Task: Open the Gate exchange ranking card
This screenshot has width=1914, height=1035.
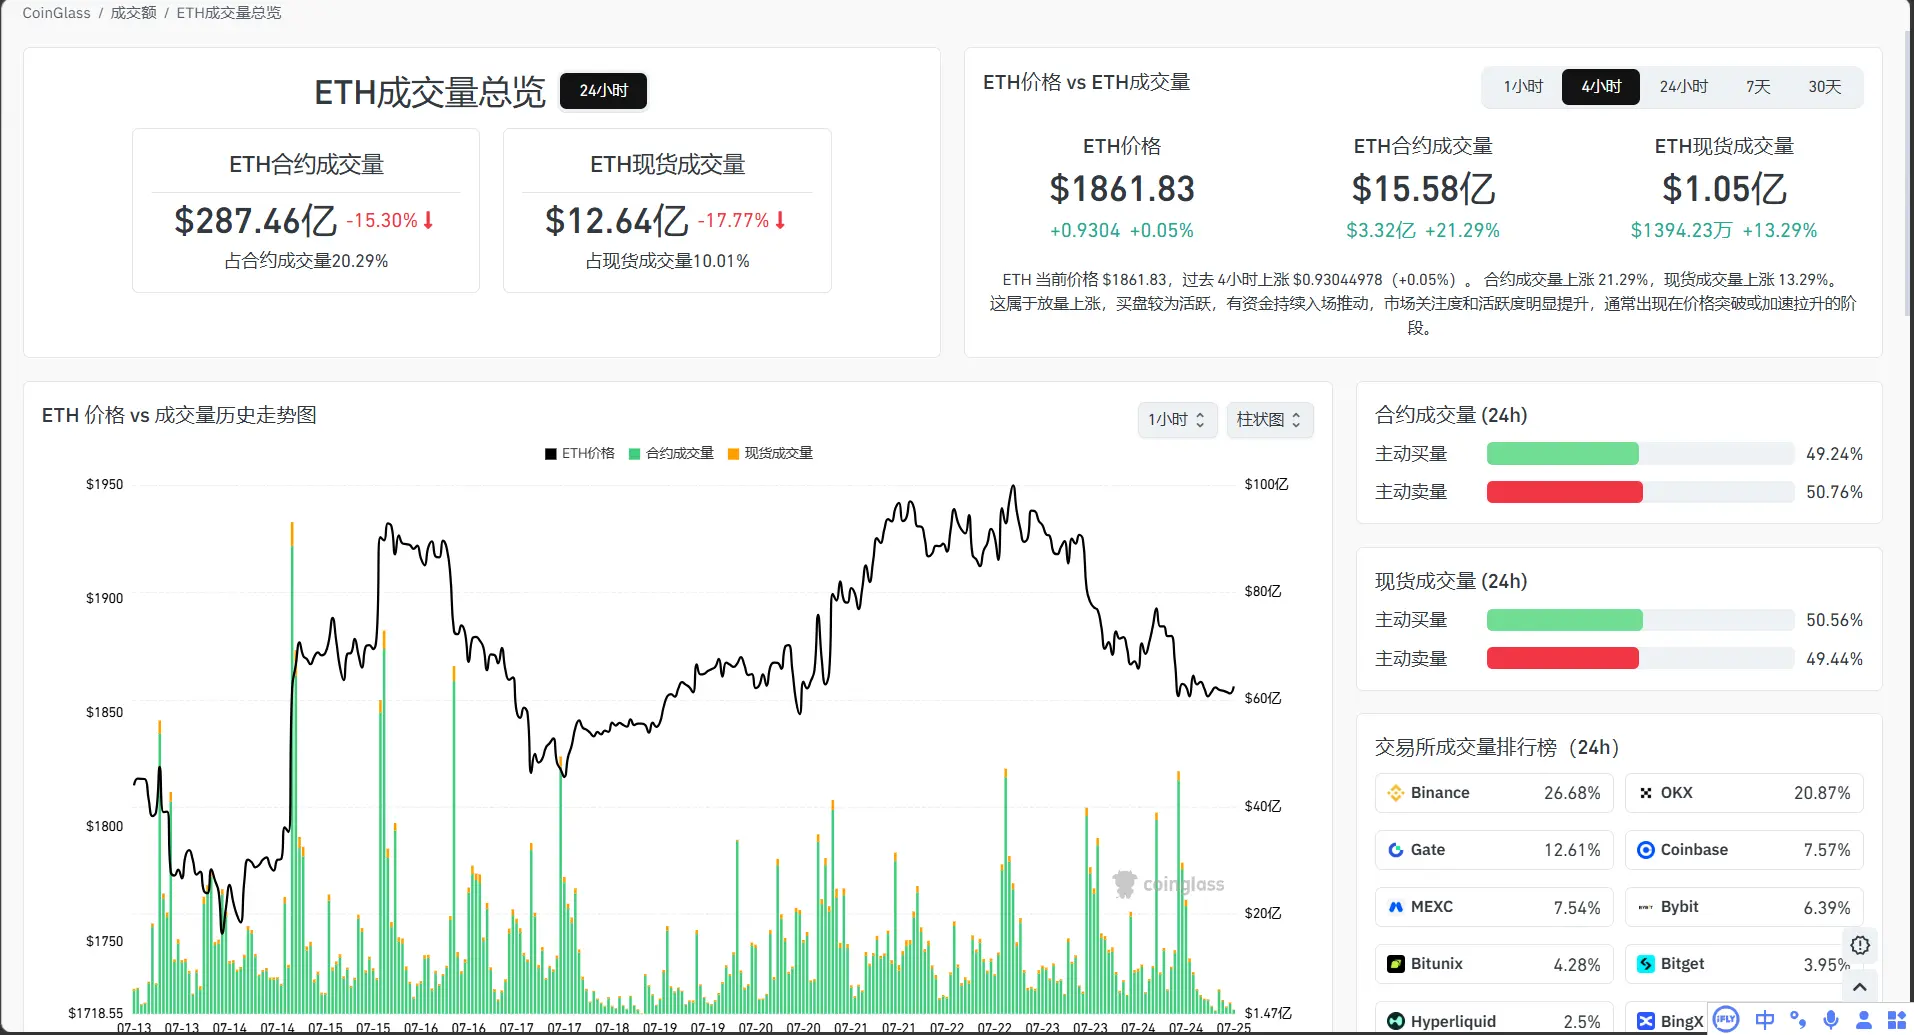Action: (1494, 850)
